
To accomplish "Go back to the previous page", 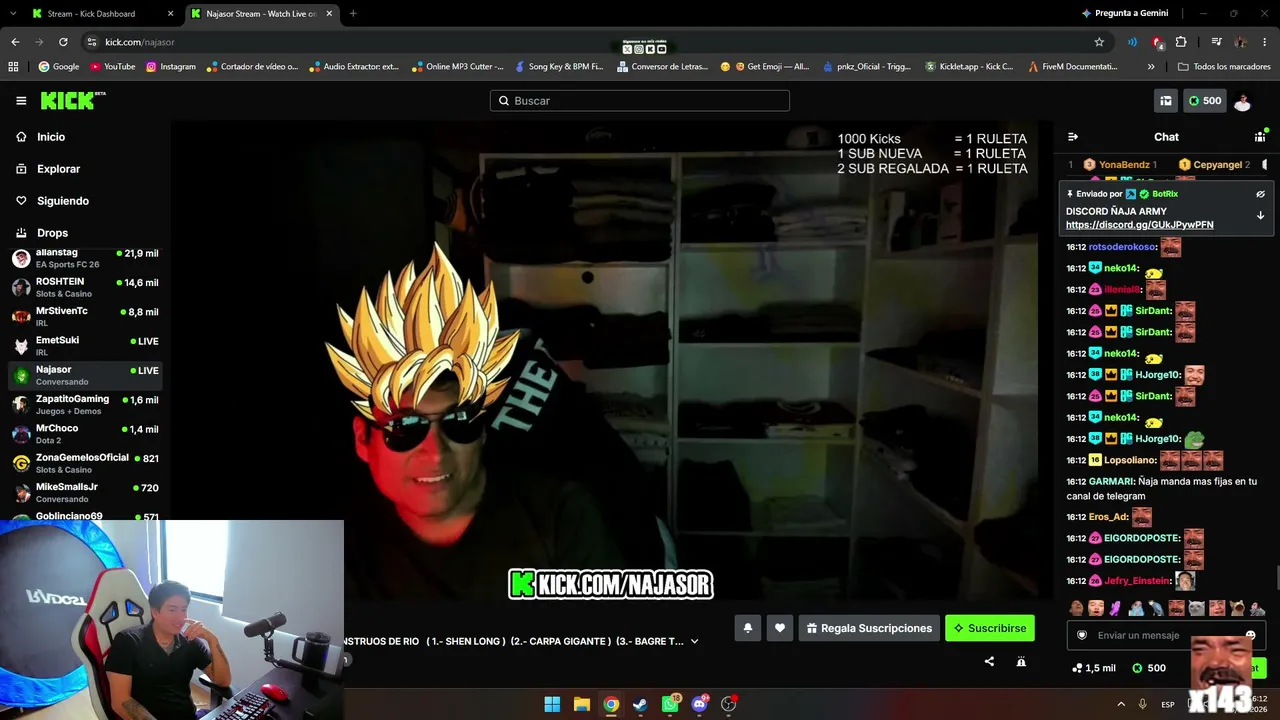I will click(15, 42).
